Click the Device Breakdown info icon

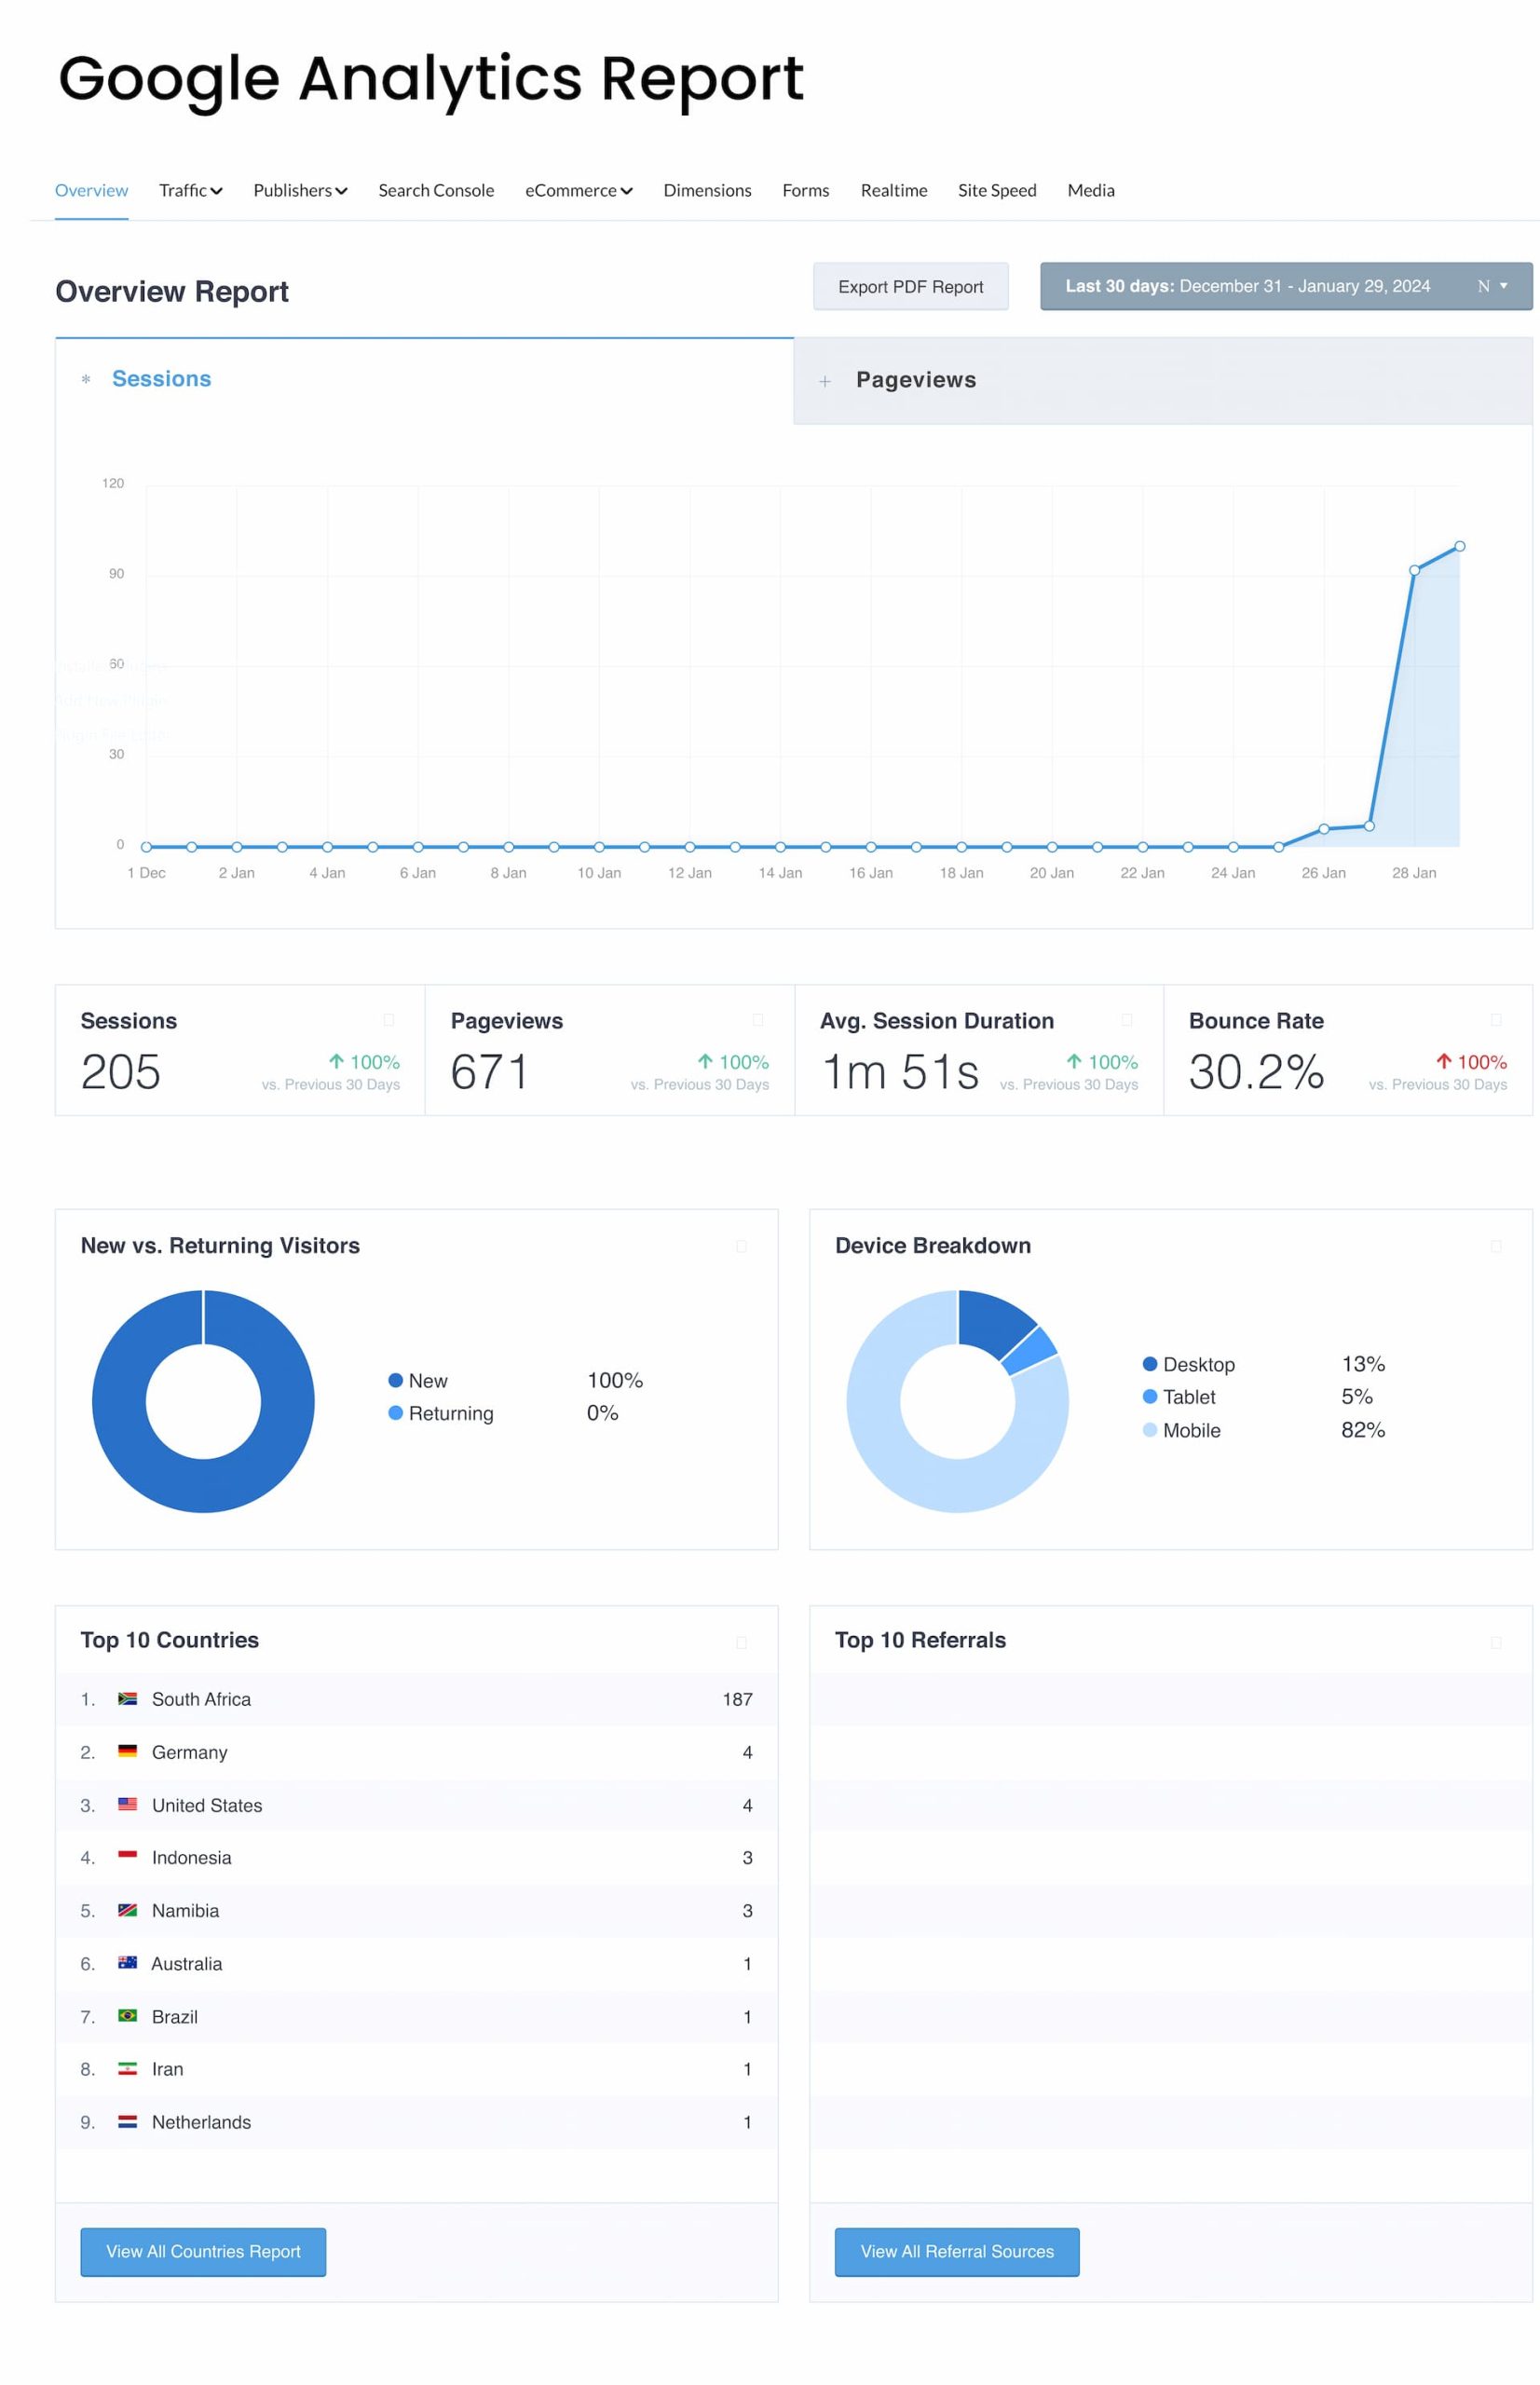[1496, 1246]
